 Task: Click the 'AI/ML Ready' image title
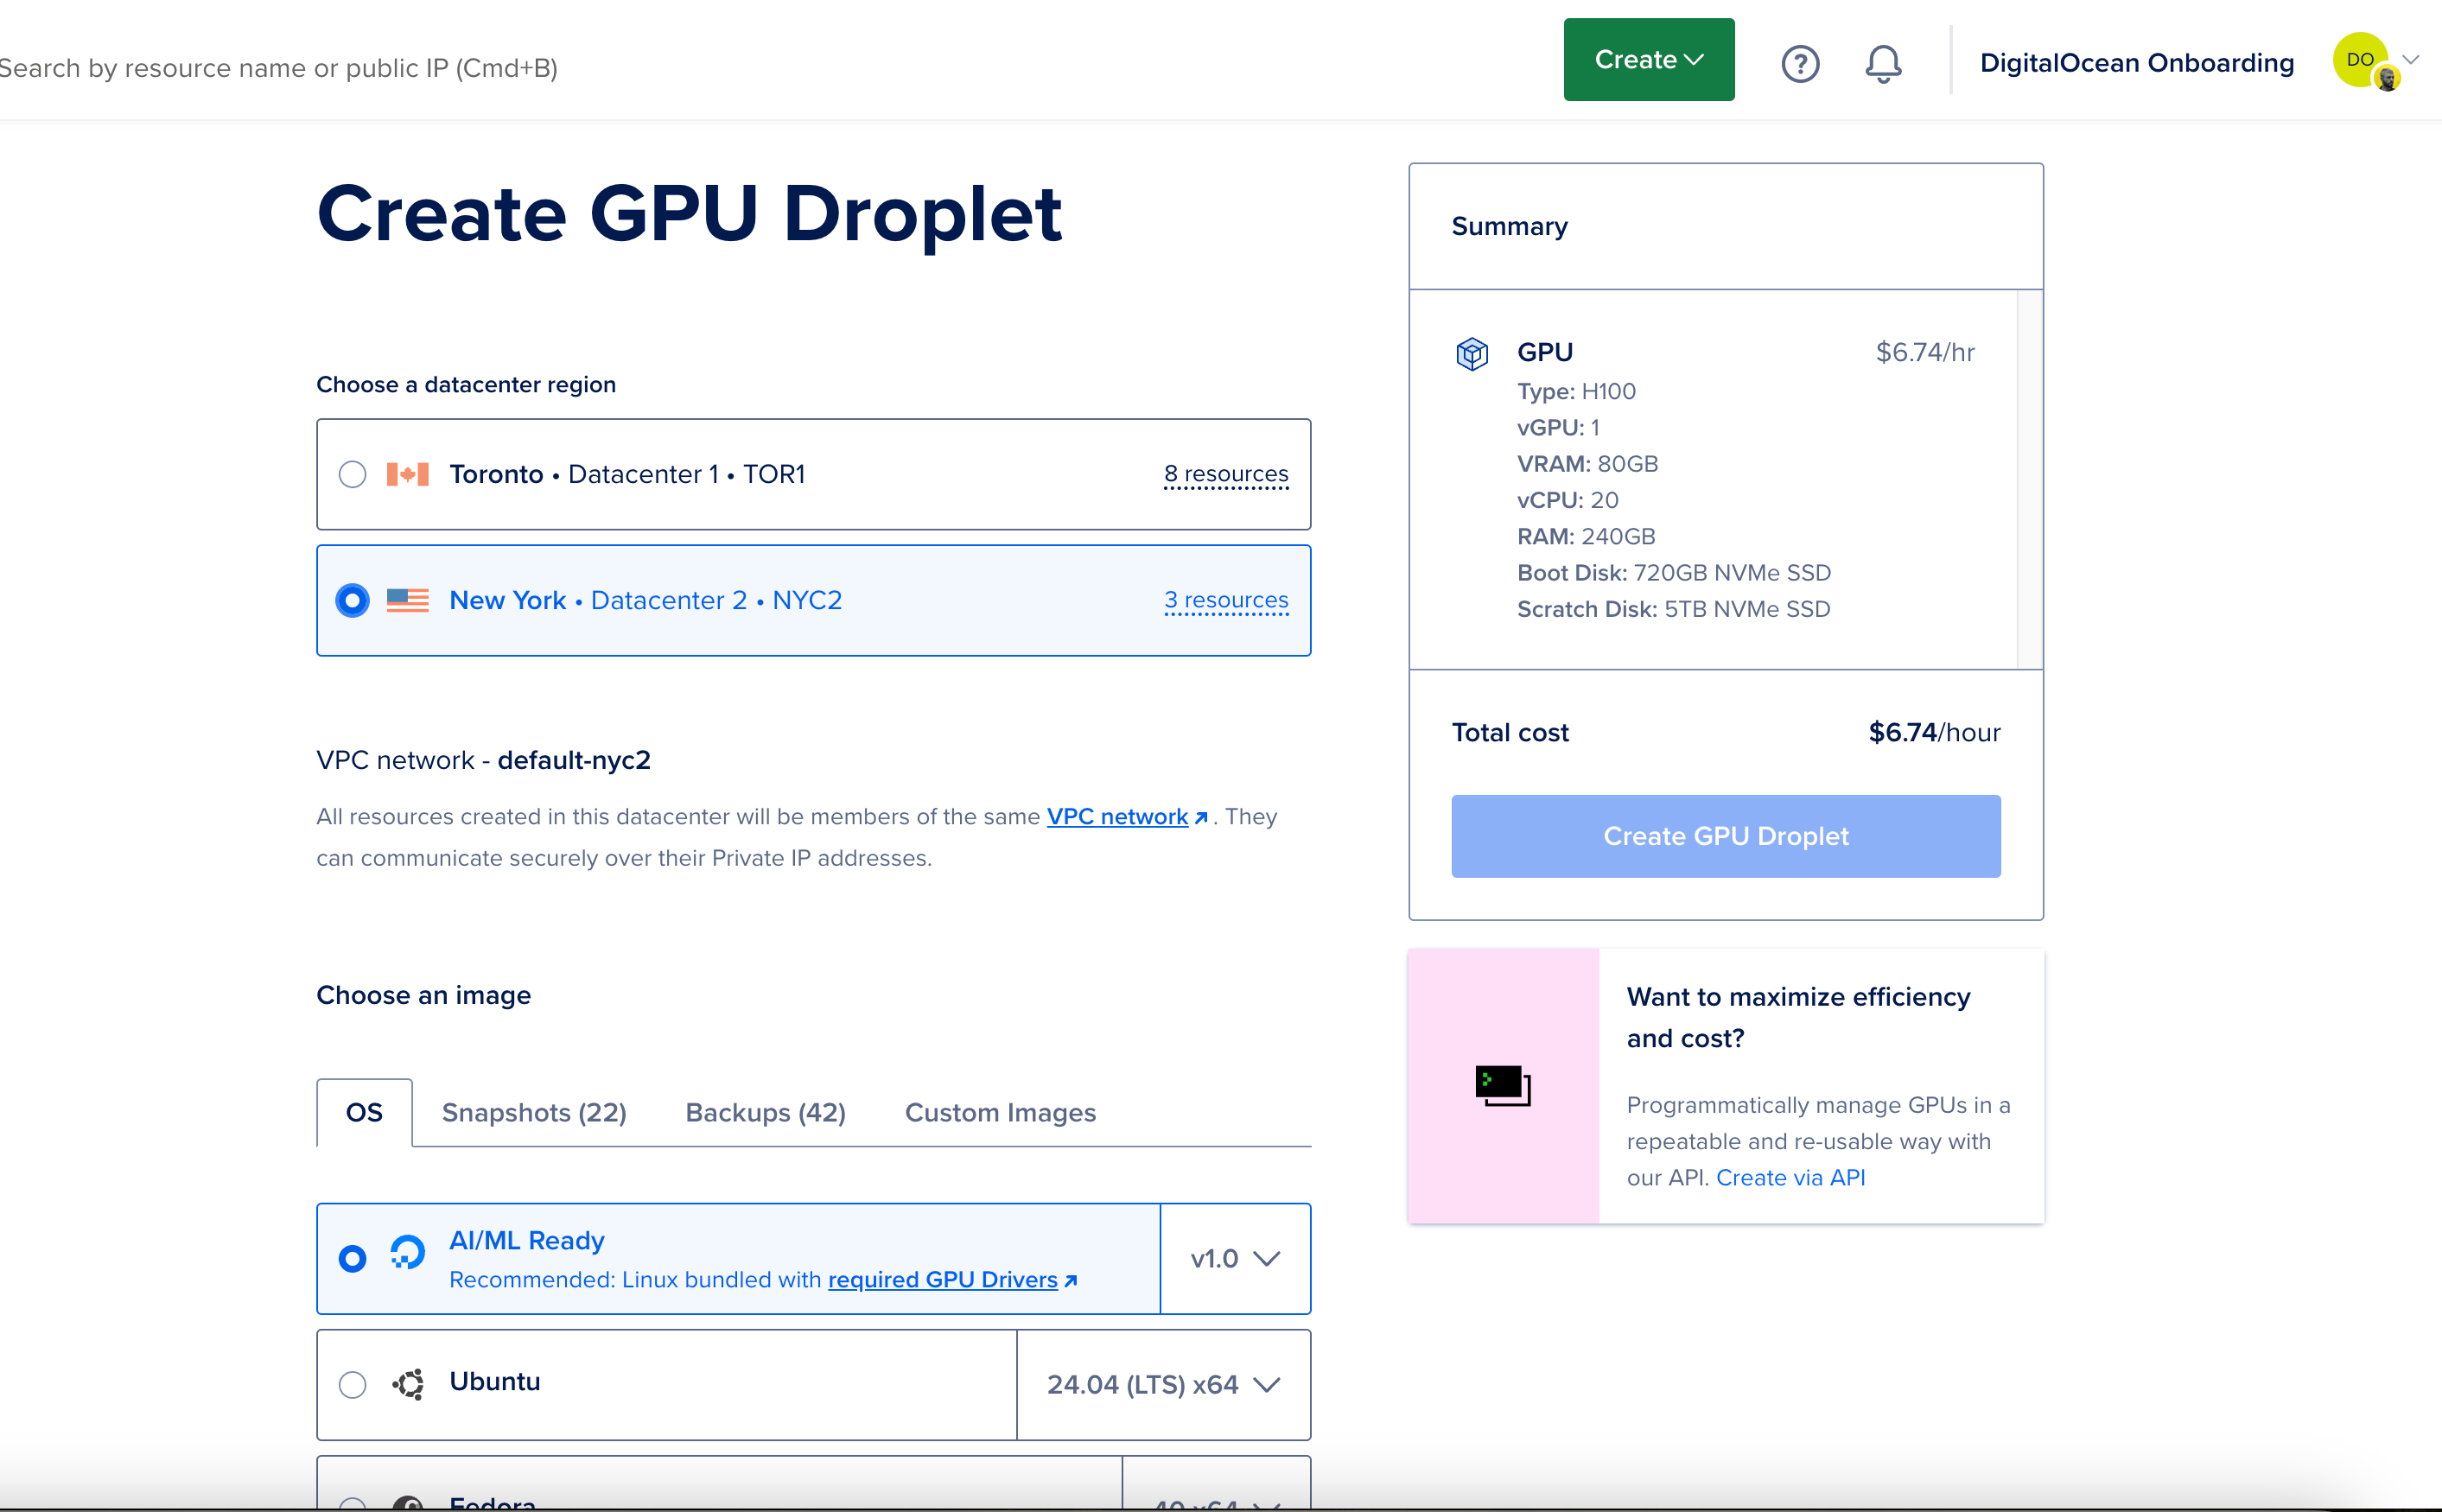point(527,1240)
